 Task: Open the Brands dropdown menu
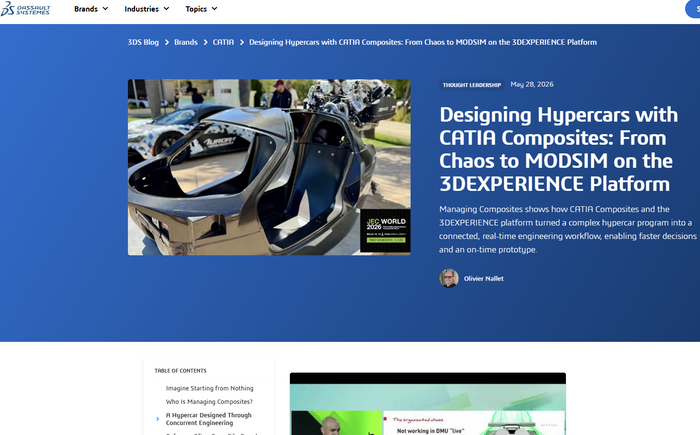coord(91,9)
